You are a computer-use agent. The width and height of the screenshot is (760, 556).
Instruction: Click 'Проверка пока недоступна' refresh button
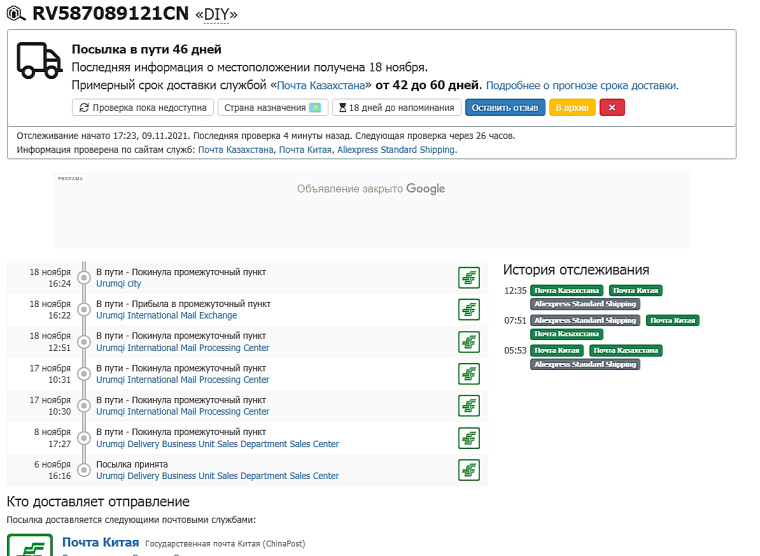(x=143, y=108)
